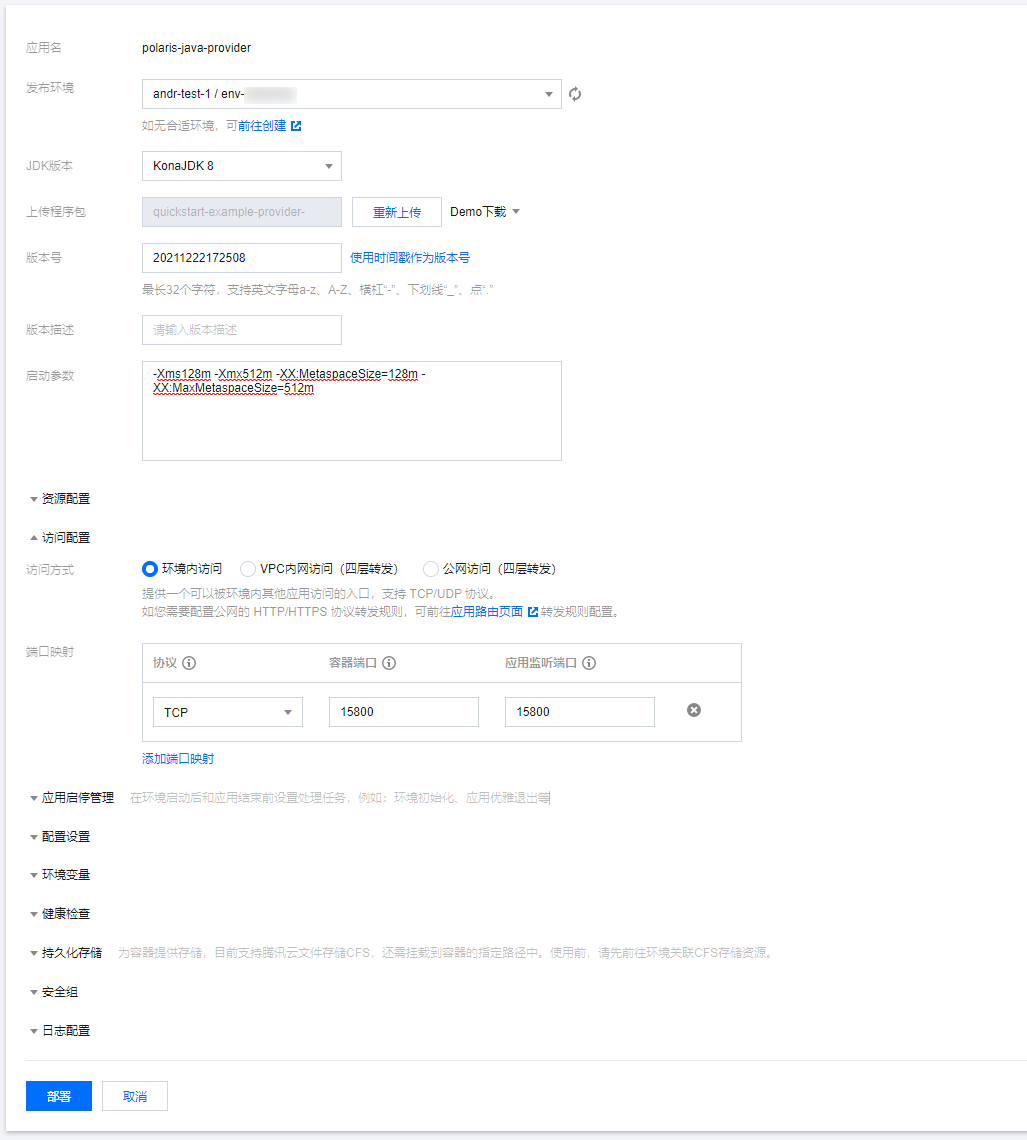Viewport: 1027px width, 1140px height.
Task: Open the Demo下载 menu
Action: tap(485, 212)
